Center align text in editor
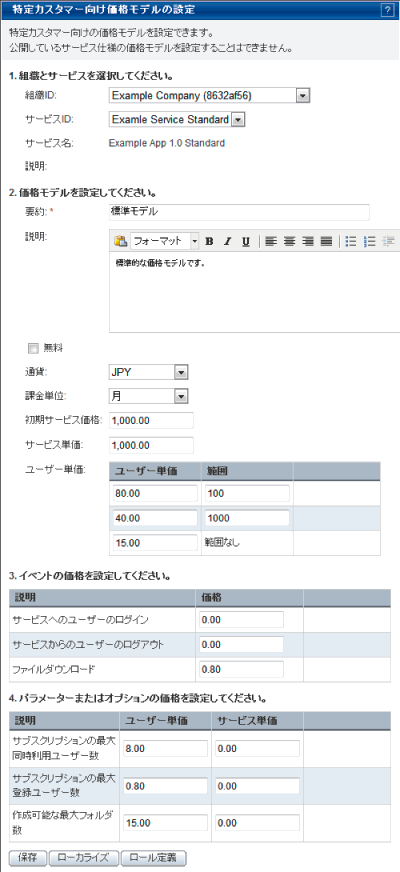The height and width of the screenshot is (872, 400). (289, 241)
